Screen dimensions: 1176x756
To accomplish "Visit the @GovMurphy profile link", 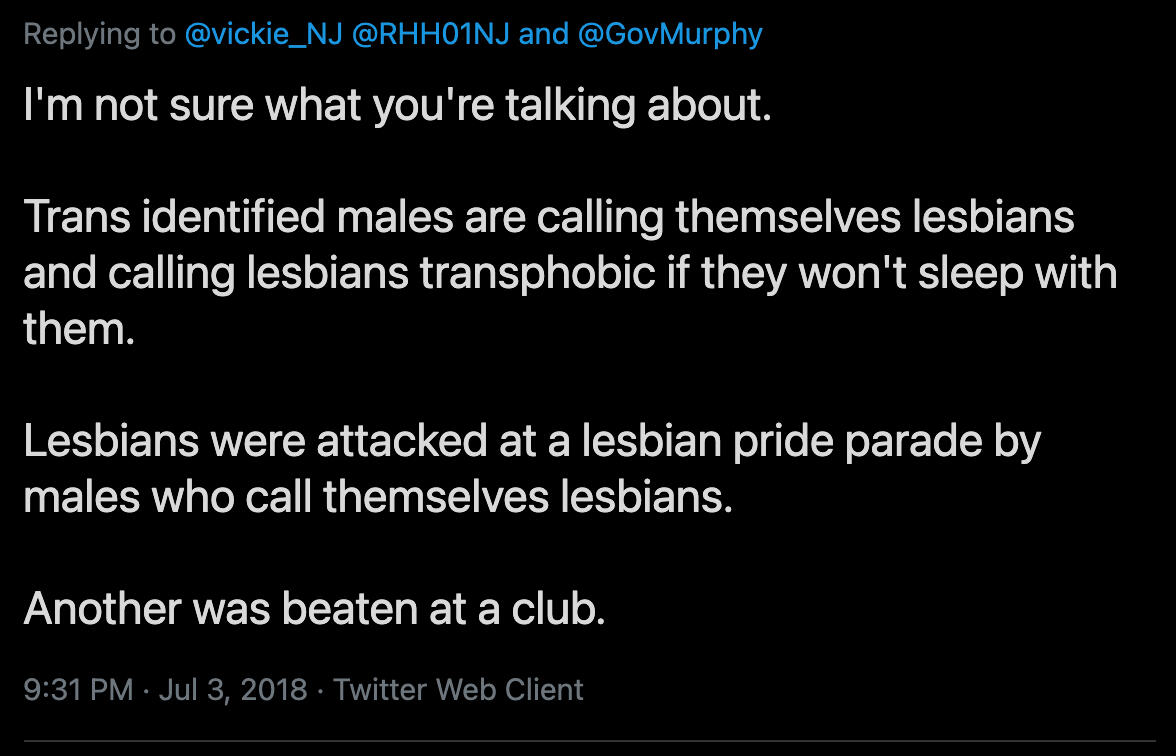I will 669,34.
